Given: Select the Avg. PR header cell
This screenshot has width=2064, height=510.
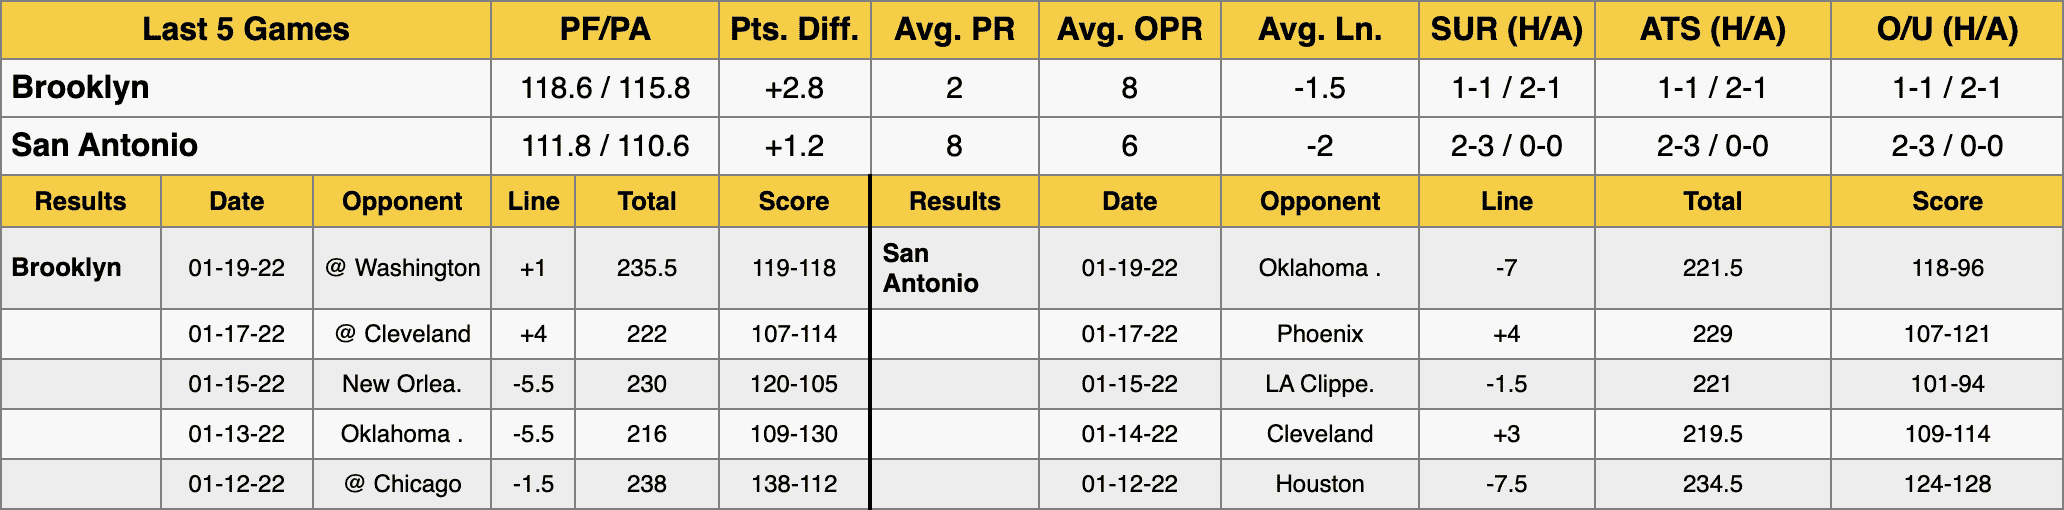Looking at the screenshot, I should click(x=955, y=30).
